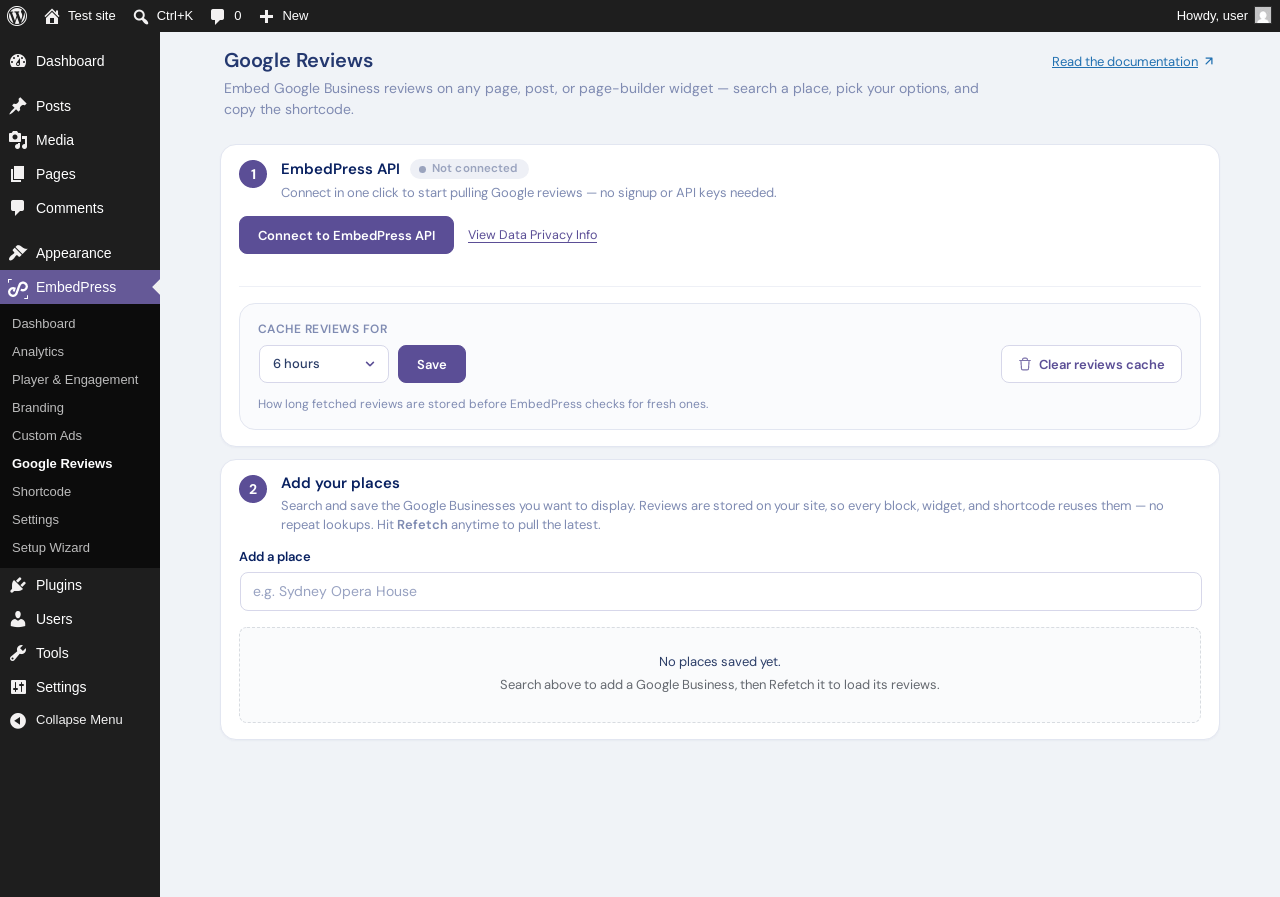Click the Plugins plug icon
The width and height of the screenshot is (1280, 897).
(x=18, y=585)
